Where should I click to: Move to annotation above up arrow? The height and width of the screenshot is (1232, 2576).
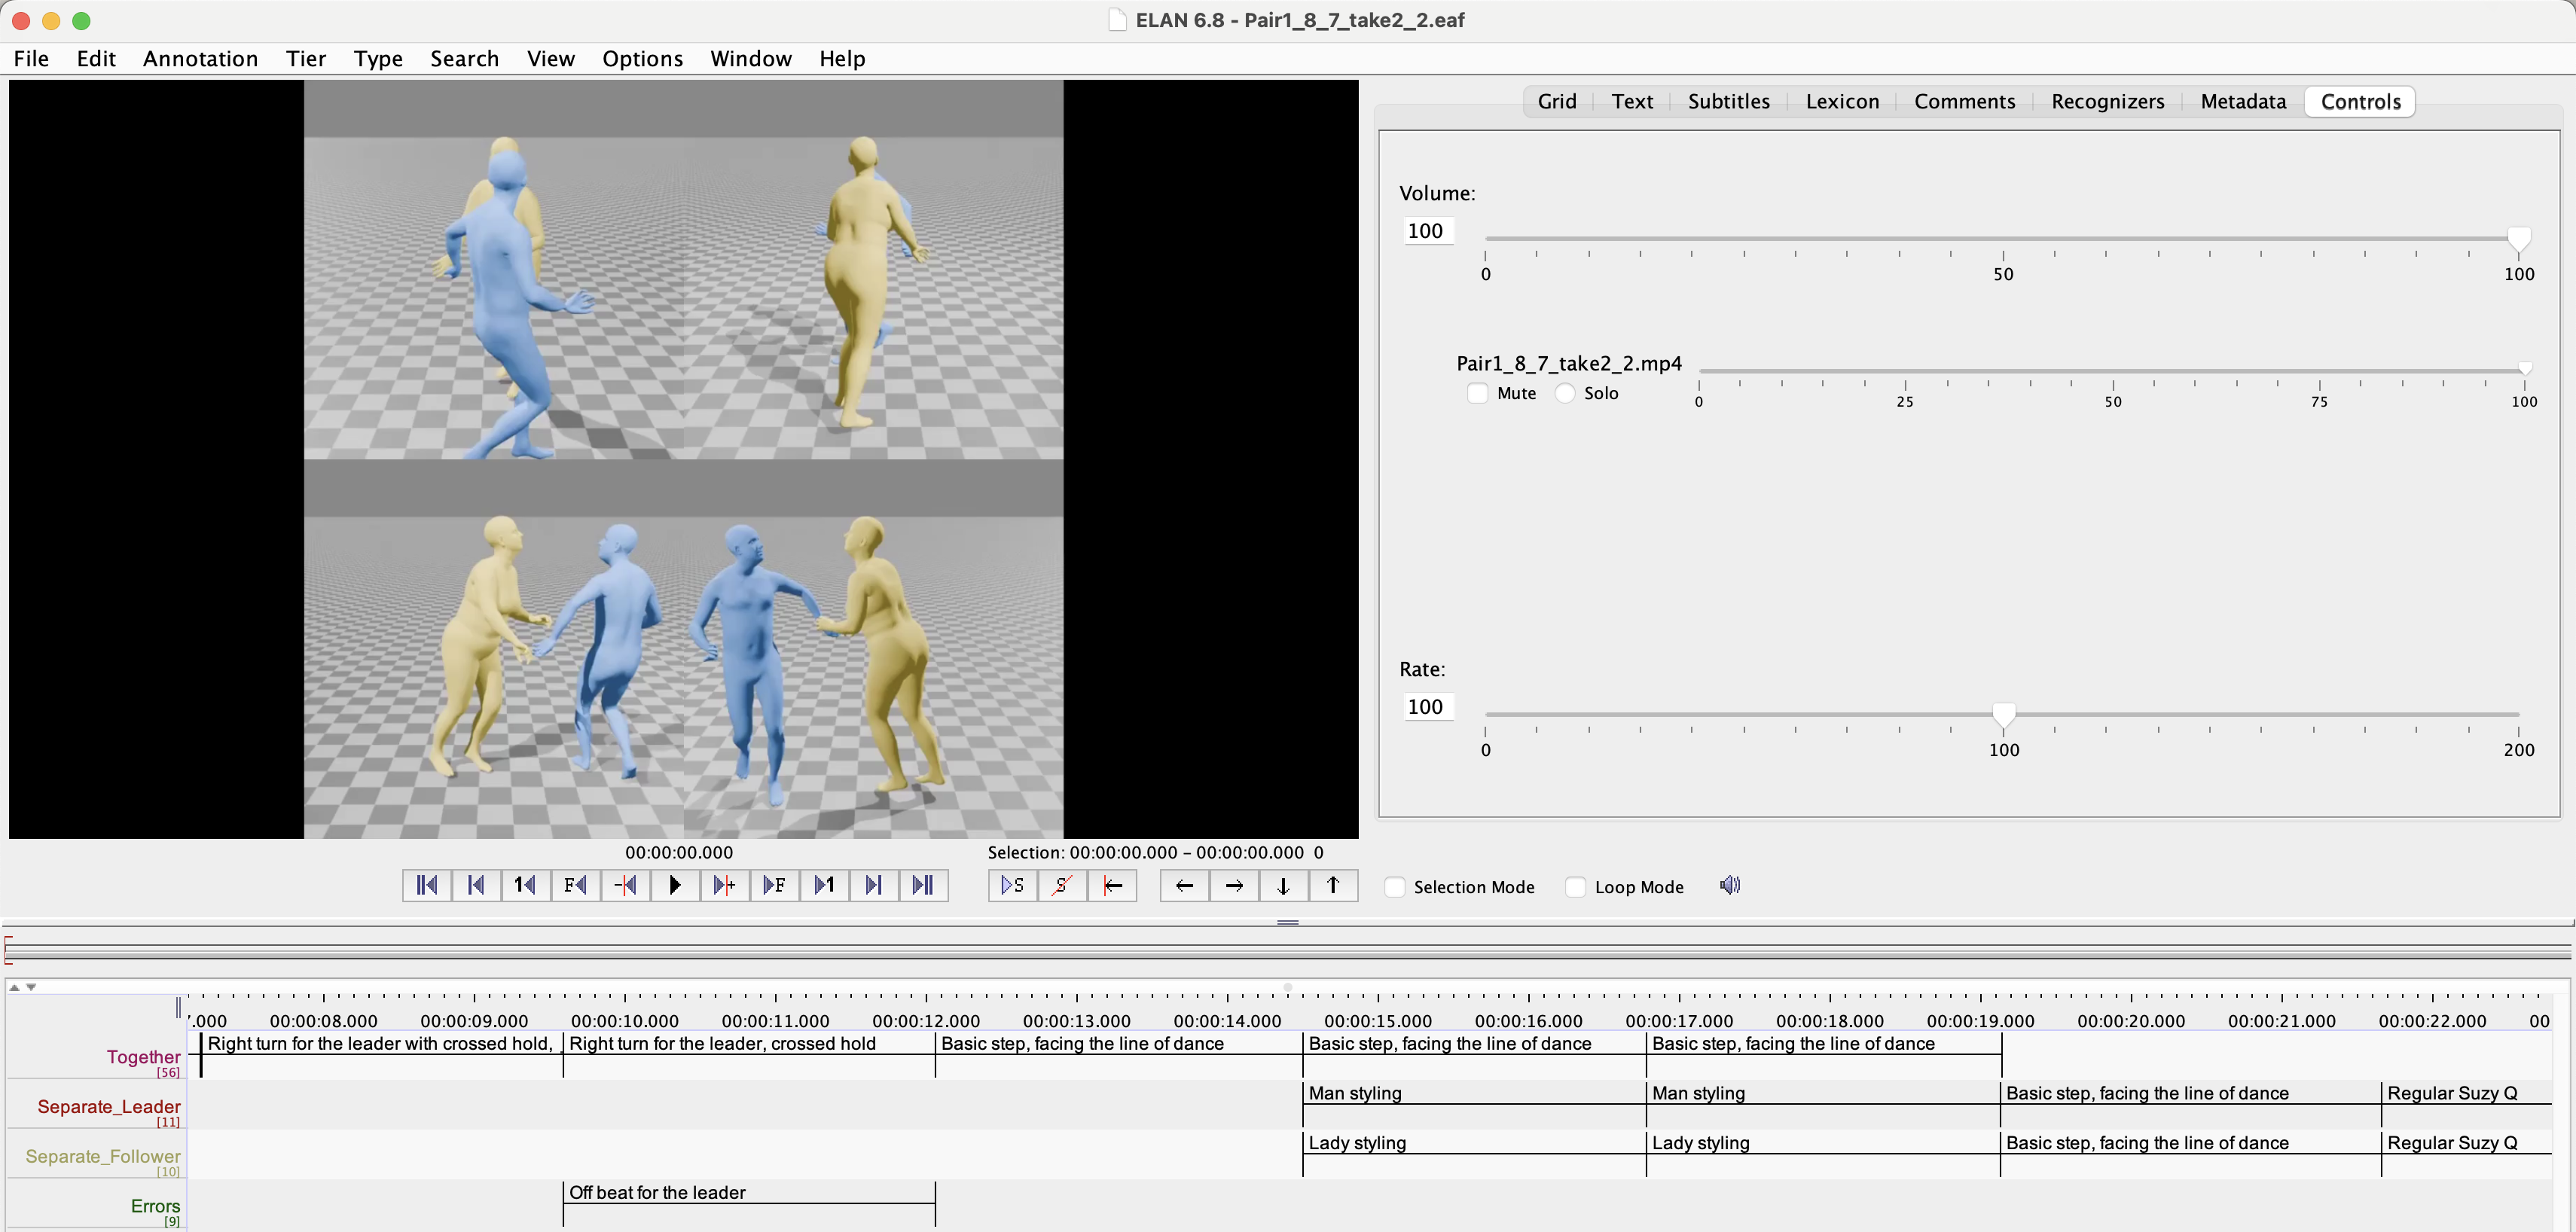point(1333,885)
